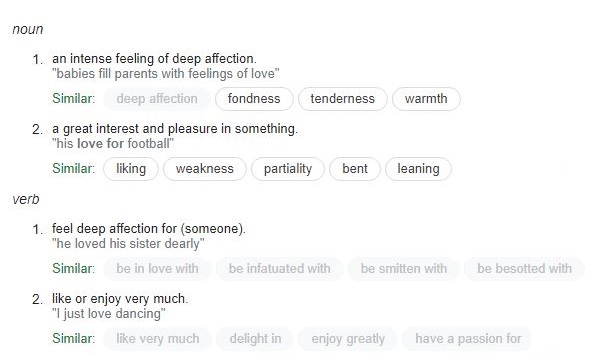Open the 'tenderness' synonym
This screenshot has width=593, height=363.
[343, 99]
